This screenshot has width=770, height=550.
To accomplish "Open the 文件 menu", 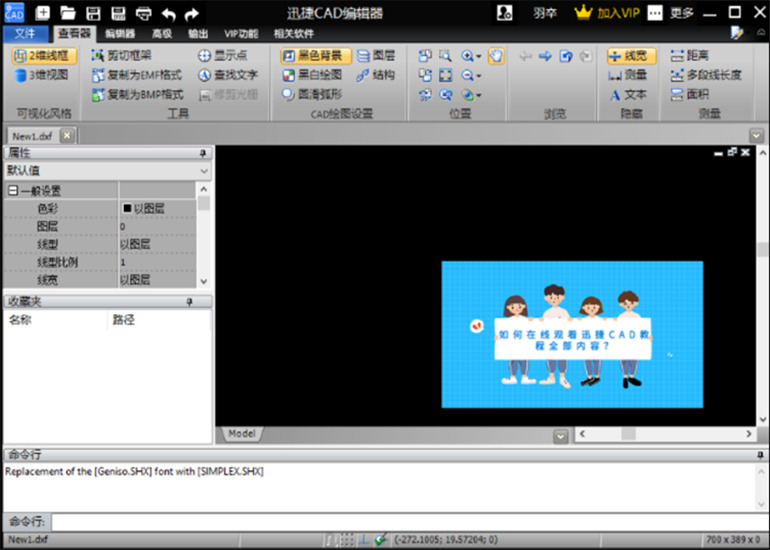I will tap(25, 33).
